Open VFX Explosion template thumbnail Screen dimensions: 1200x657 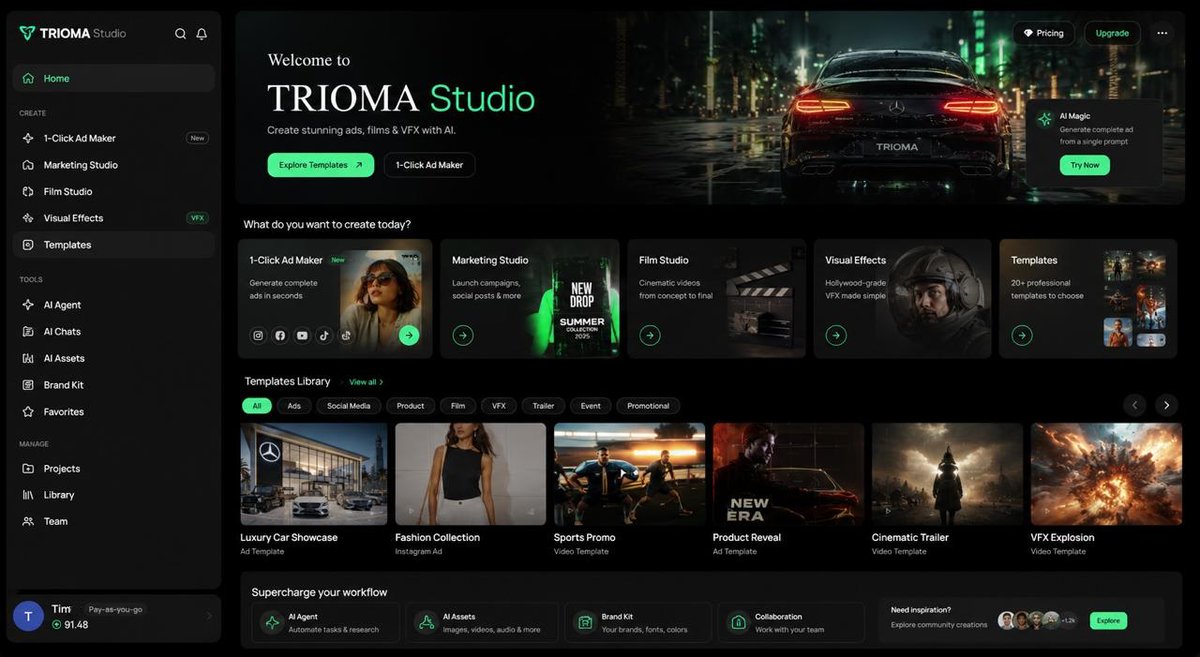tap(1106, 474)
